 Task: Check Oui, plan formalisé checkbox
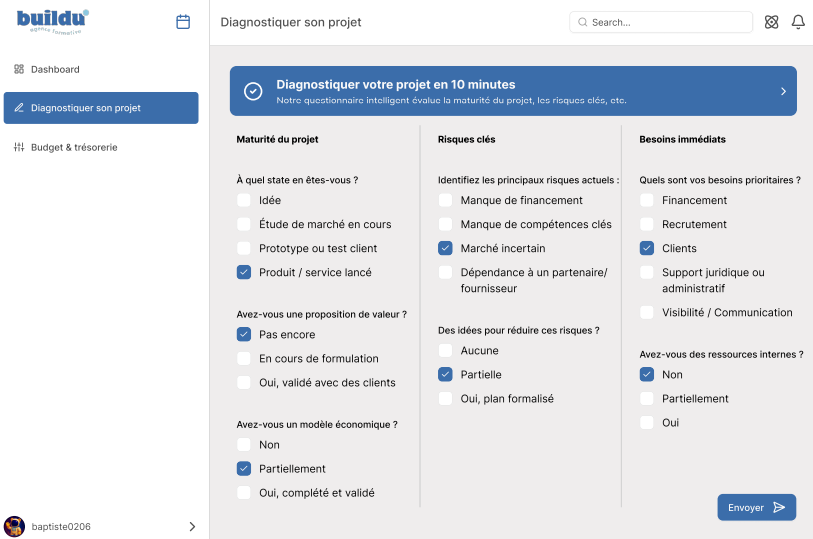point(445,398)
